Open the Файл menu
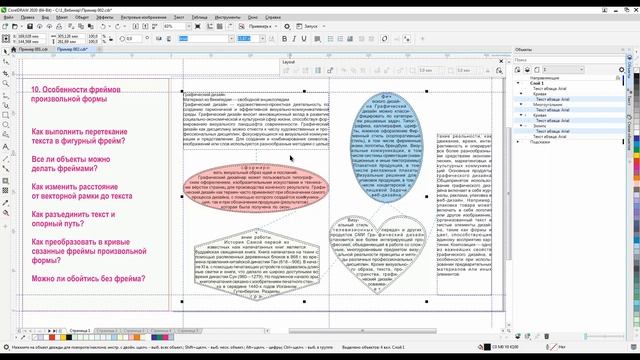Viewport: 640px width, 360px height. (9, 18)
